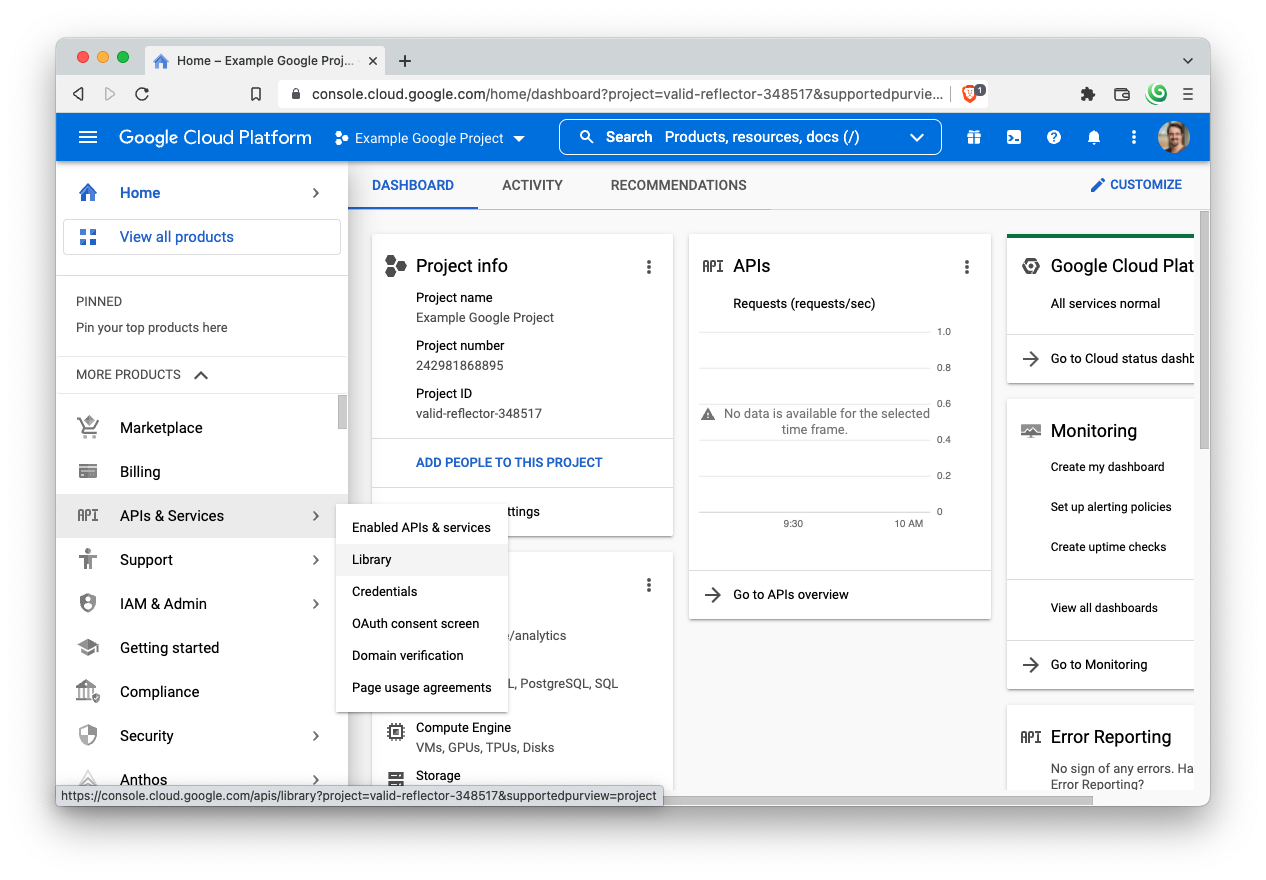Collapse the More Products section
1266x880 pixels.
[x=201, y=375]
